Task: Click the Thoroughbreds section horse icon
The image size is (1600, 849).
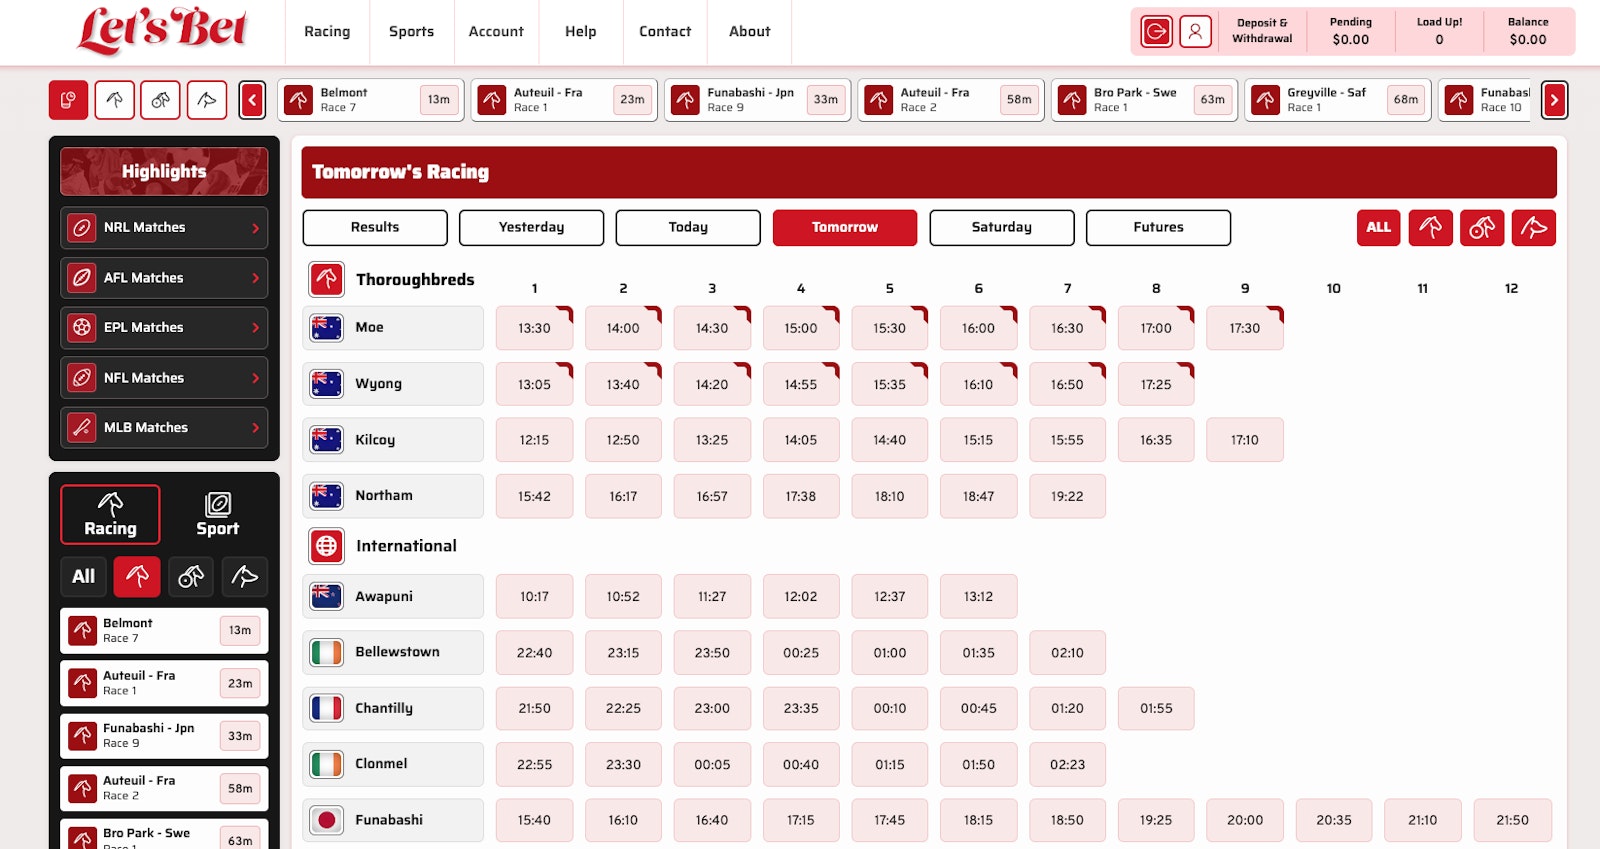Action: tap(326, 280)
